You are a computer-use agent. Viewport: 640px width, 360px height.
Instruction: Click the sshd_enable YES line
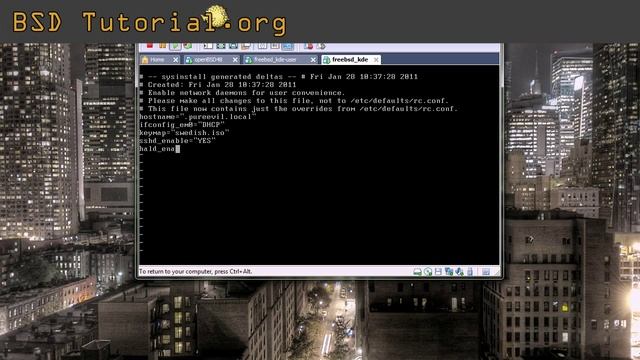(178, 140)
